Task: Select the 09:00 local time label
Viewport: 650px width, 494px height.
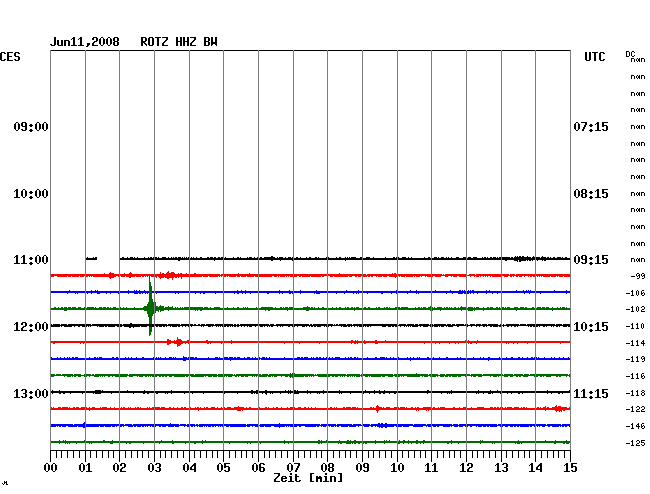Action: [x=31, y=126]
